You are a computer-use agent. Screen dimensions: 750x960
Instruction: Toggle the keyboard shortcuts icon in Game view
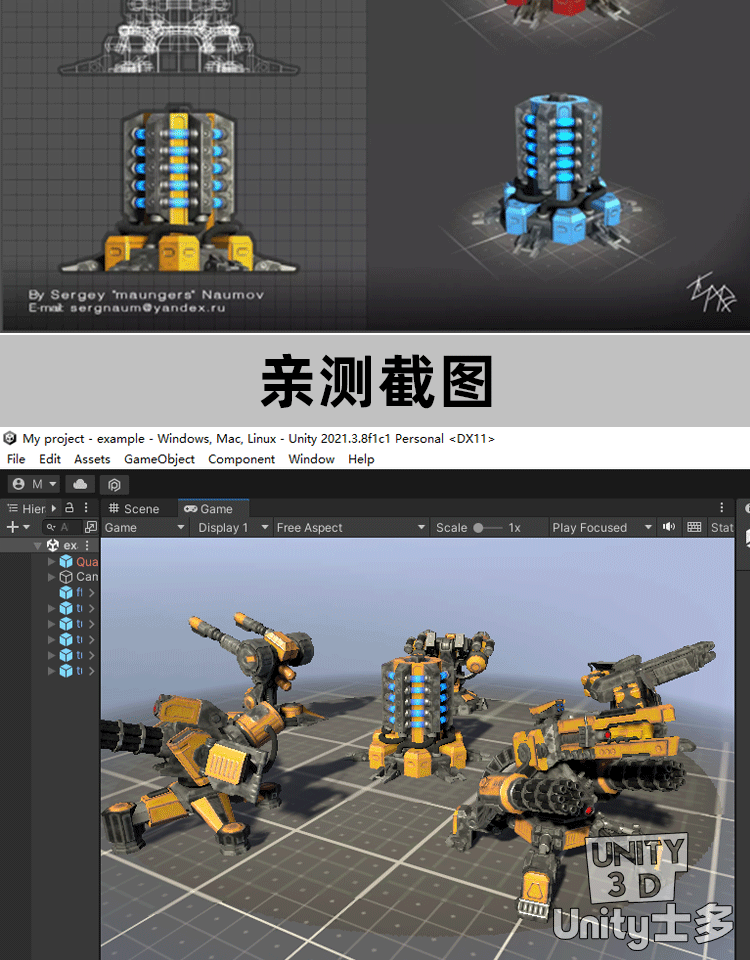coord(694,527)
